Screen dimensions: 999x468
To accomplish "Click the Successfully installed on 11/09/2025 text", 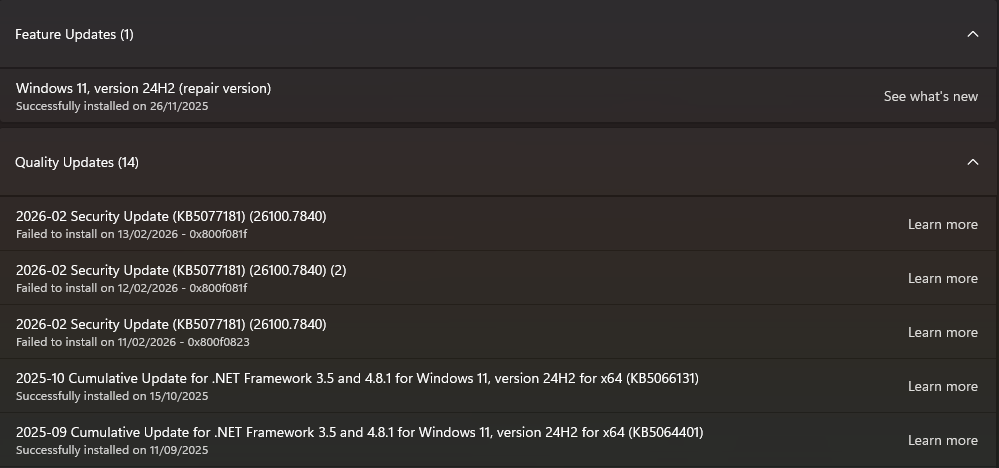I will [x=112, y=450].
